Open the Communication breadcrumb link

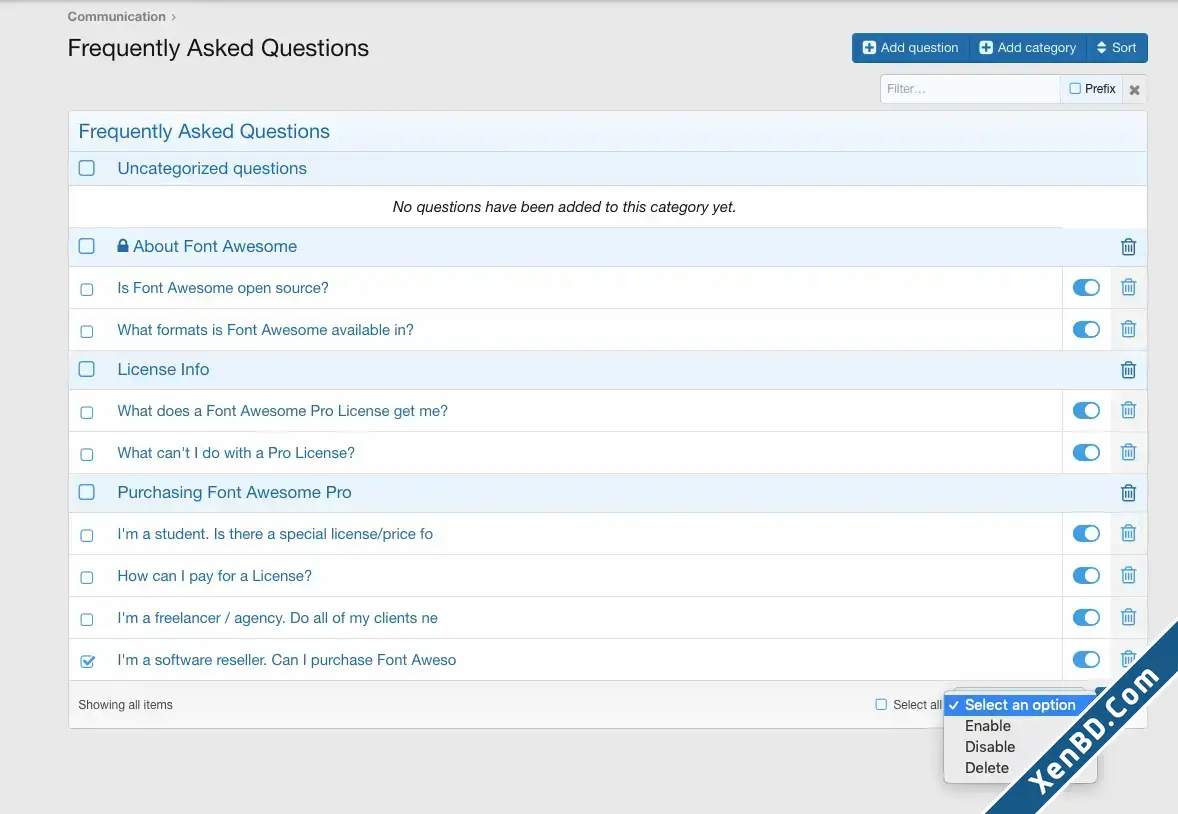[116, 17]
